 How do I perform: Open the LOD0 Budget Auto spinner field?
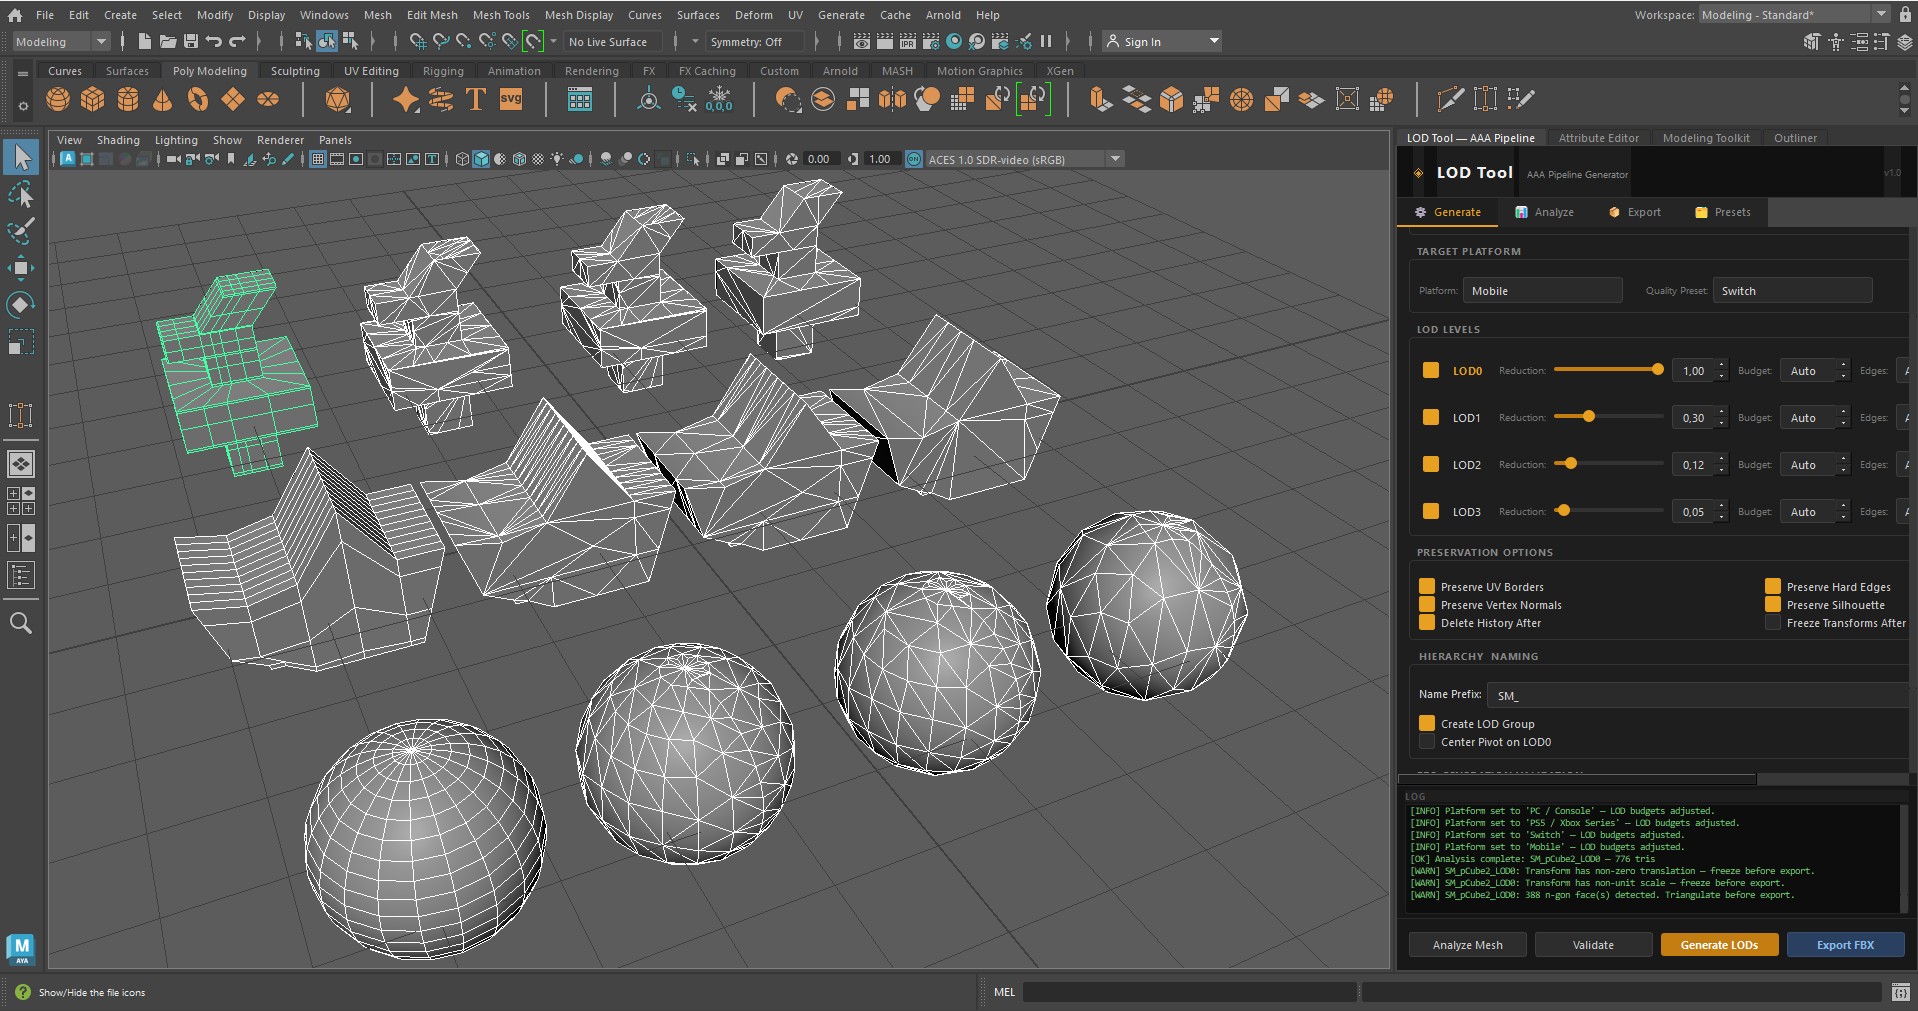pyautogui.click(x=1816, y=371)
